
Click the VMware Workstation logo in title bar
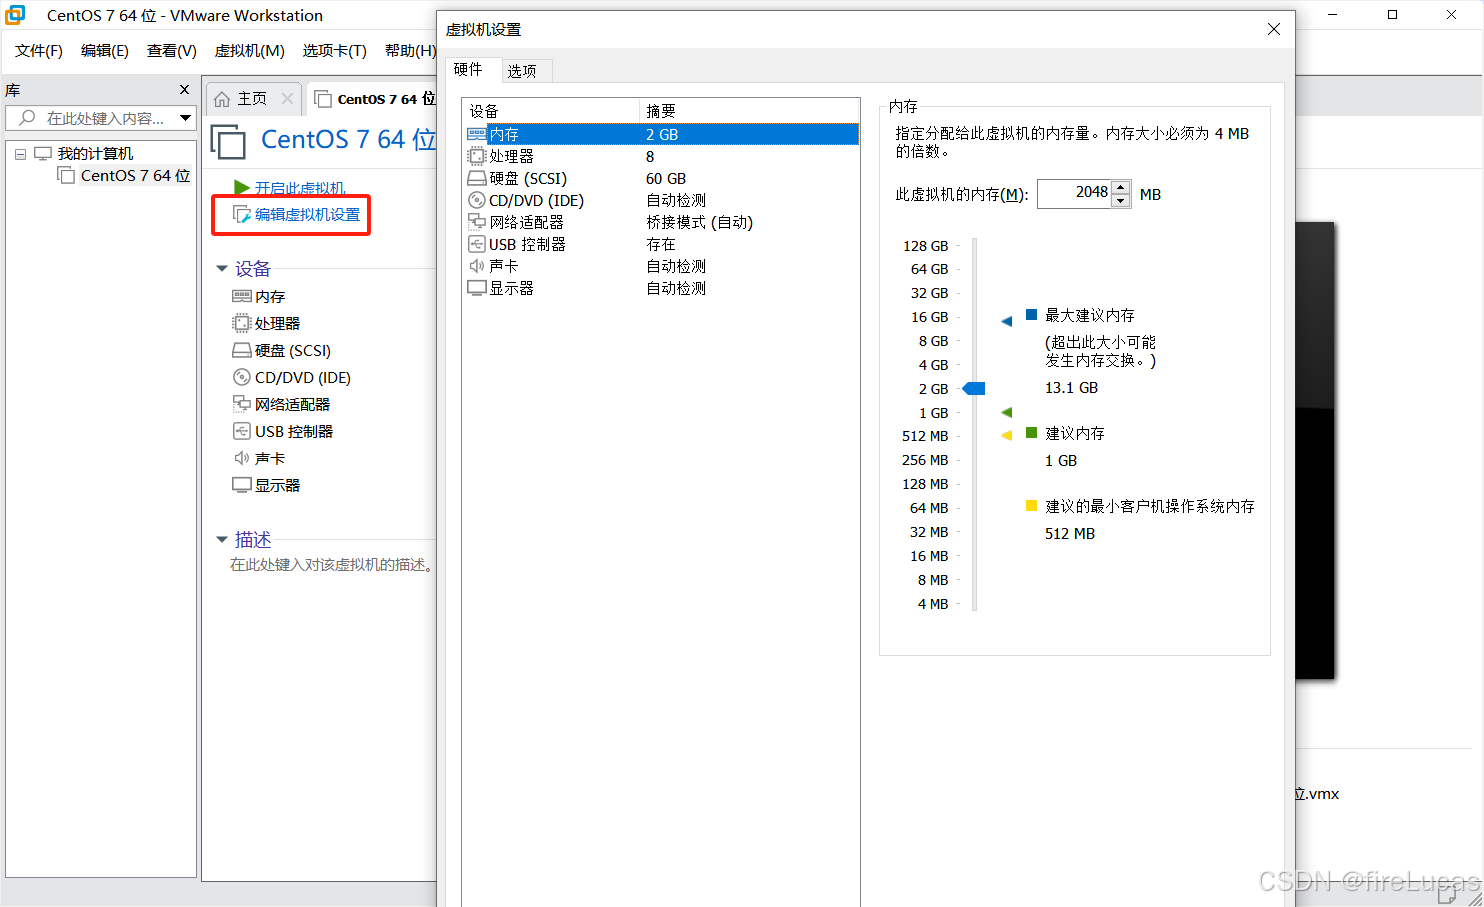[x=15, y=15]
